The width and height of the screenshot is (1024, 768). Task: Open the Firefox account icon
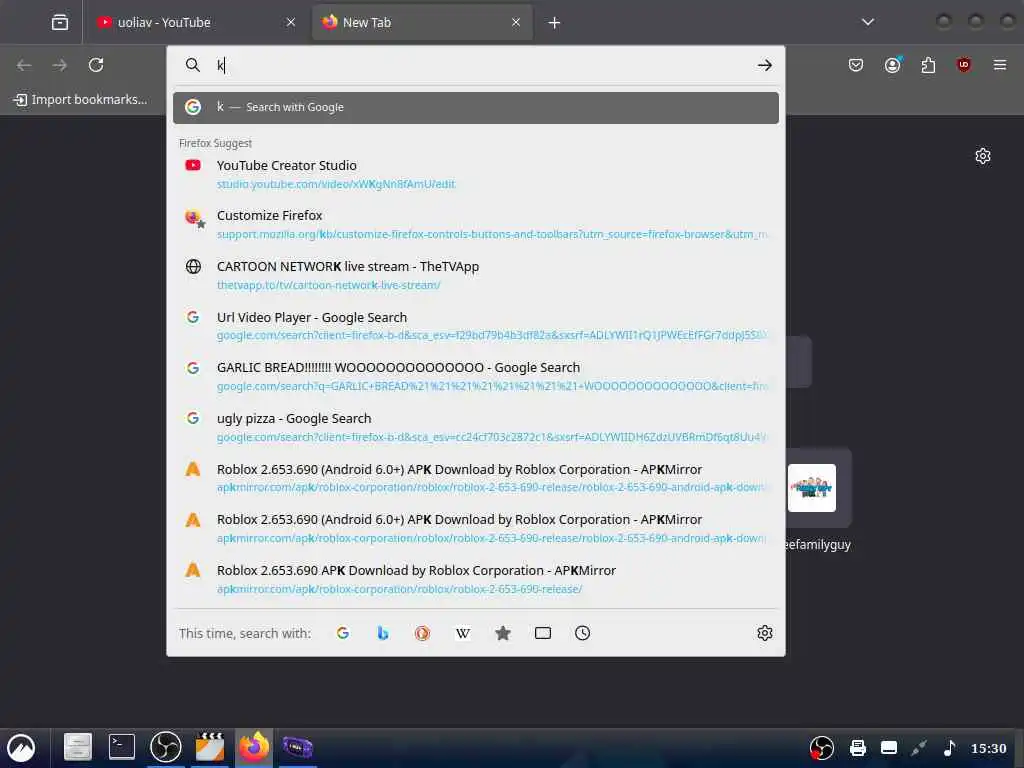click(x=893, y=65)
